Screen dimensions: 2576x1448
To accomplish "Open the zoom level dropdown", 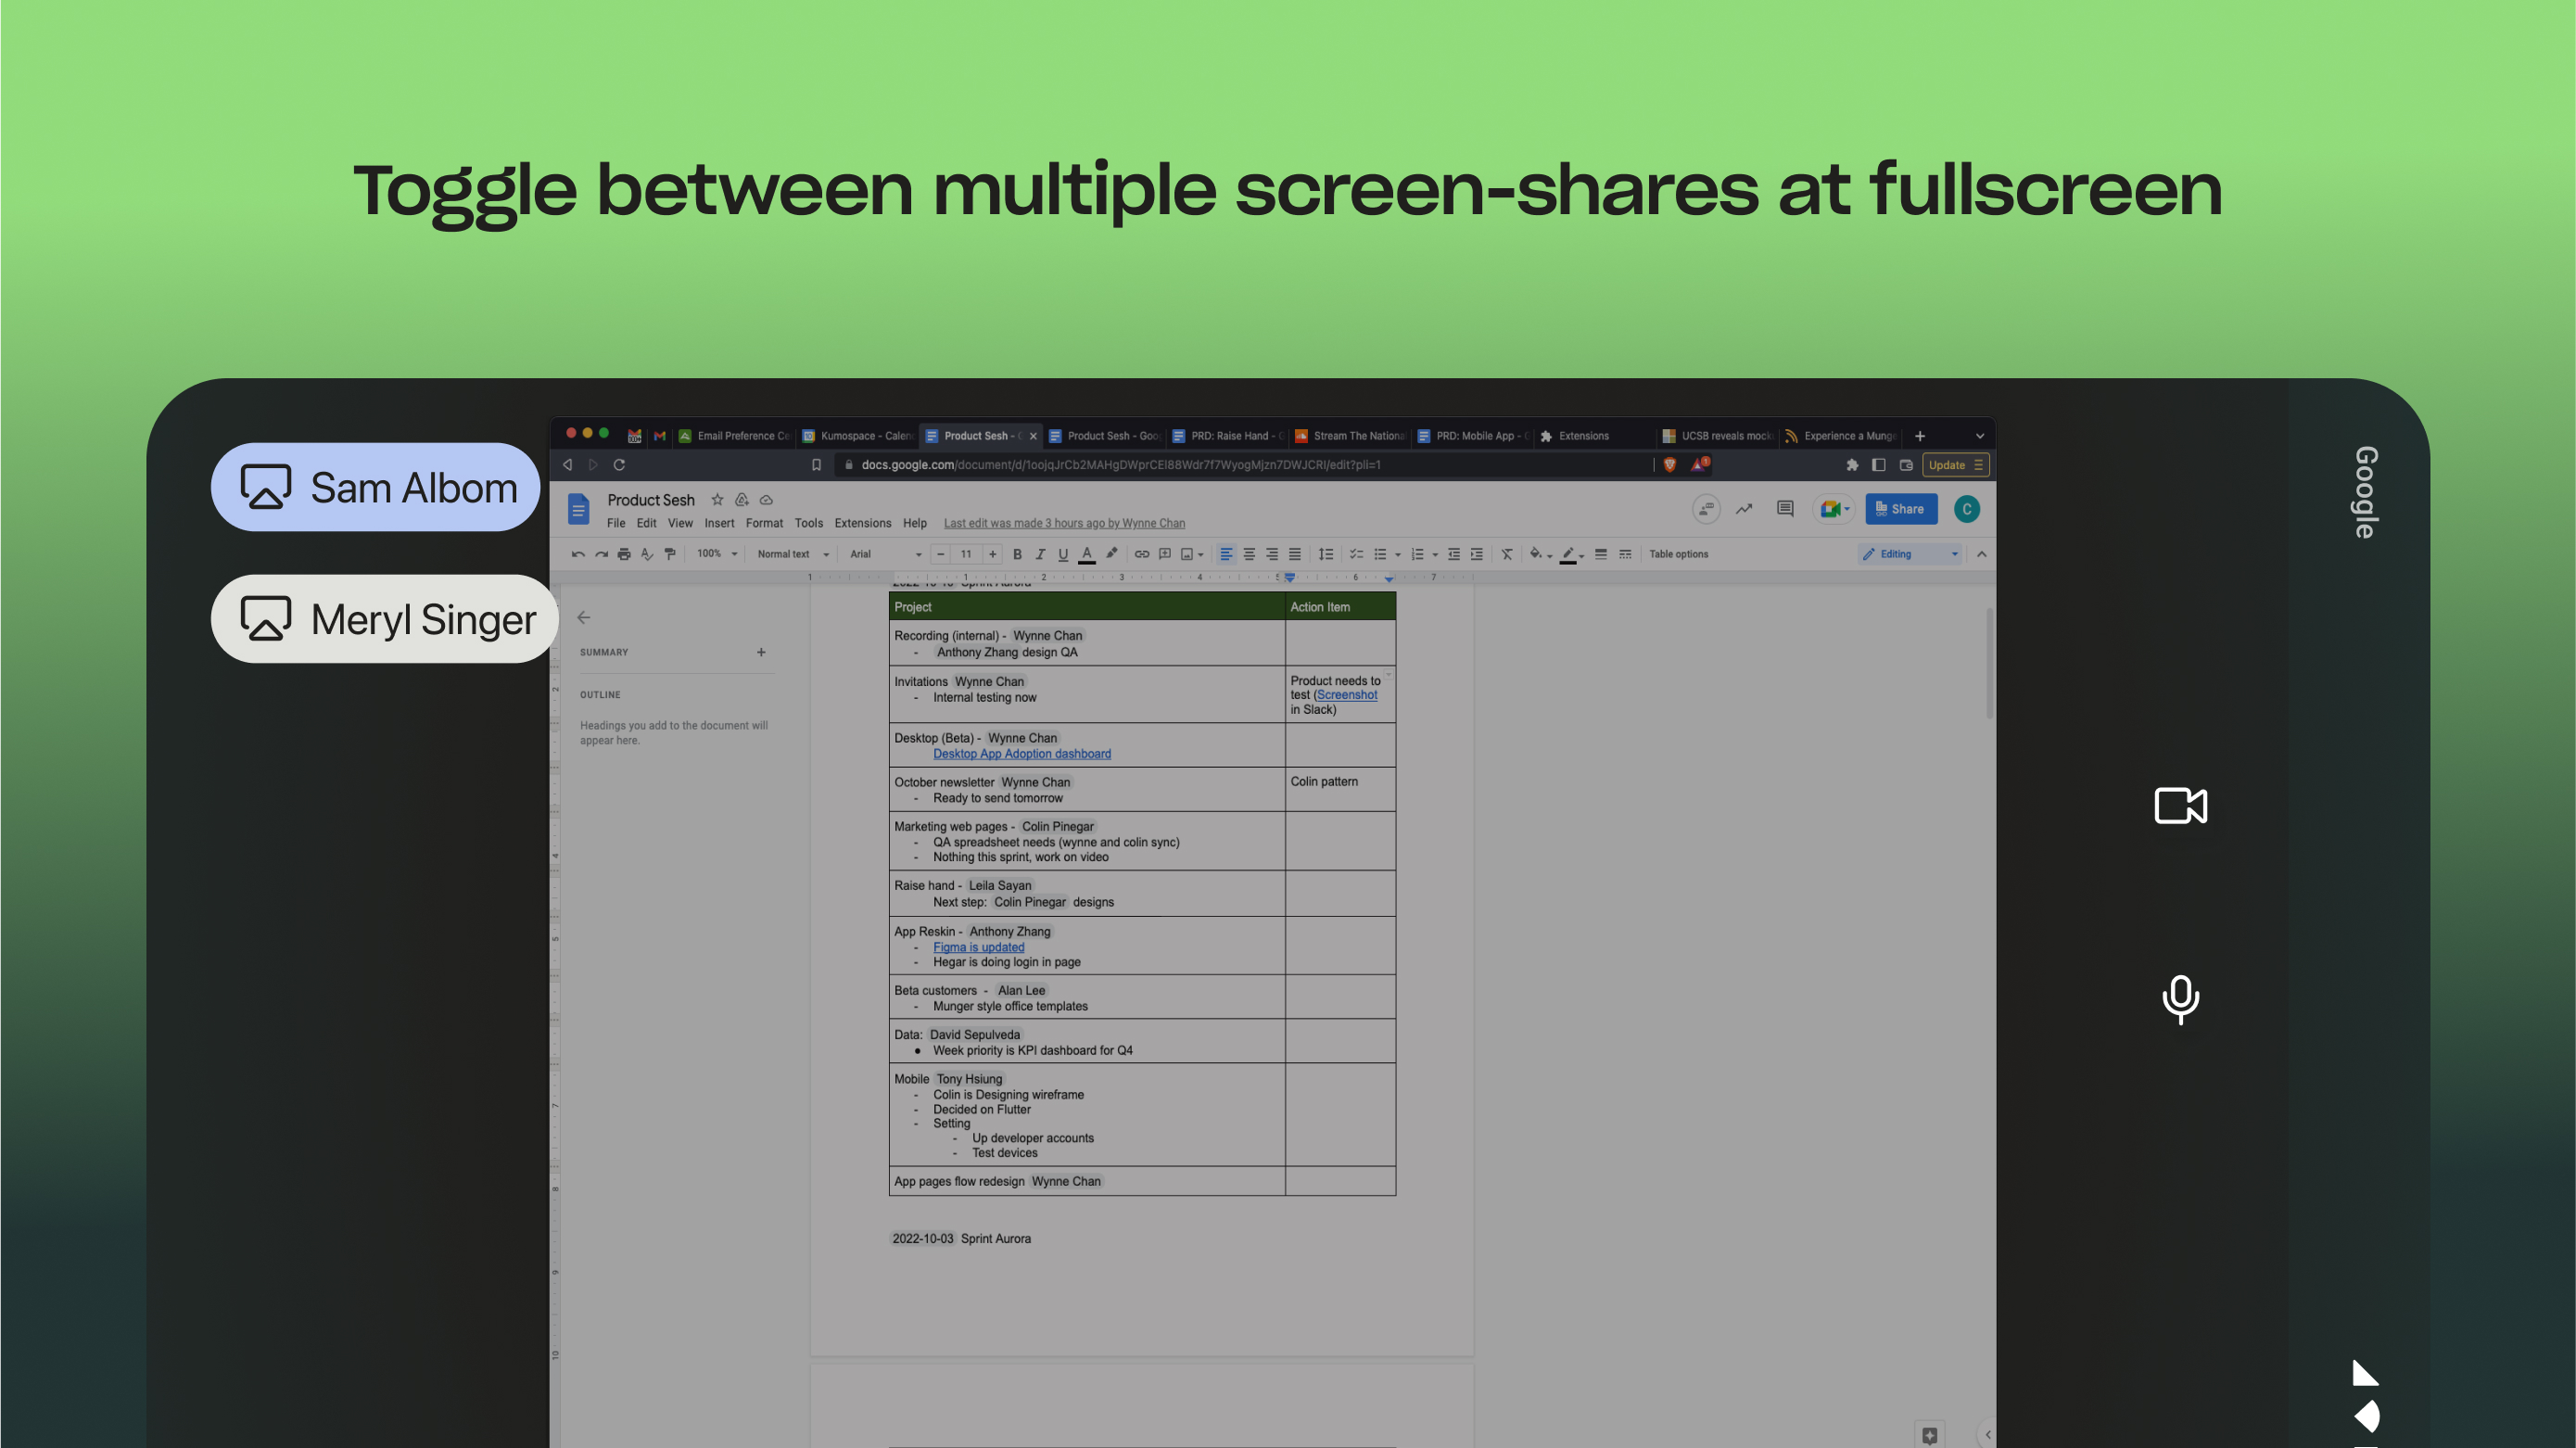I will (717, 554).
